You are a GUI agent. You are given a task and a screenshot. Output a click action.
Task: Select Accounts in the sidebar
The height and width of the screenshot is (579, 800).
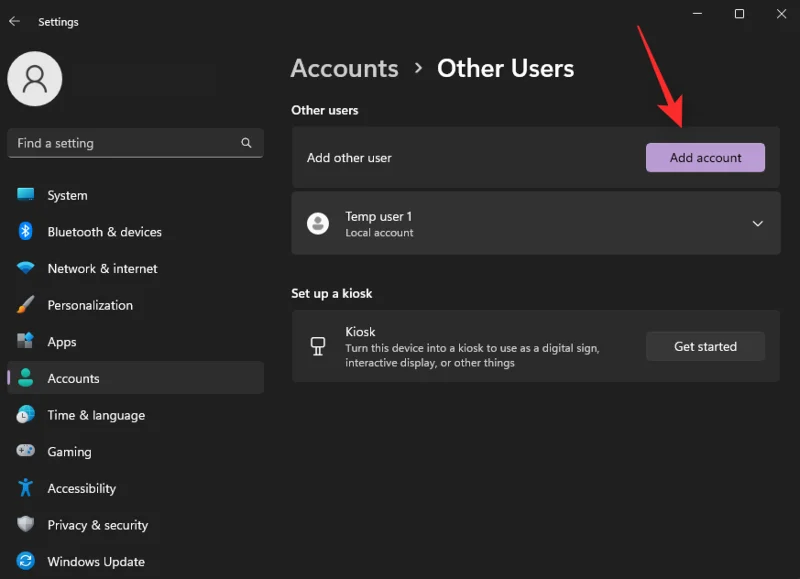[x=73, y=378]
